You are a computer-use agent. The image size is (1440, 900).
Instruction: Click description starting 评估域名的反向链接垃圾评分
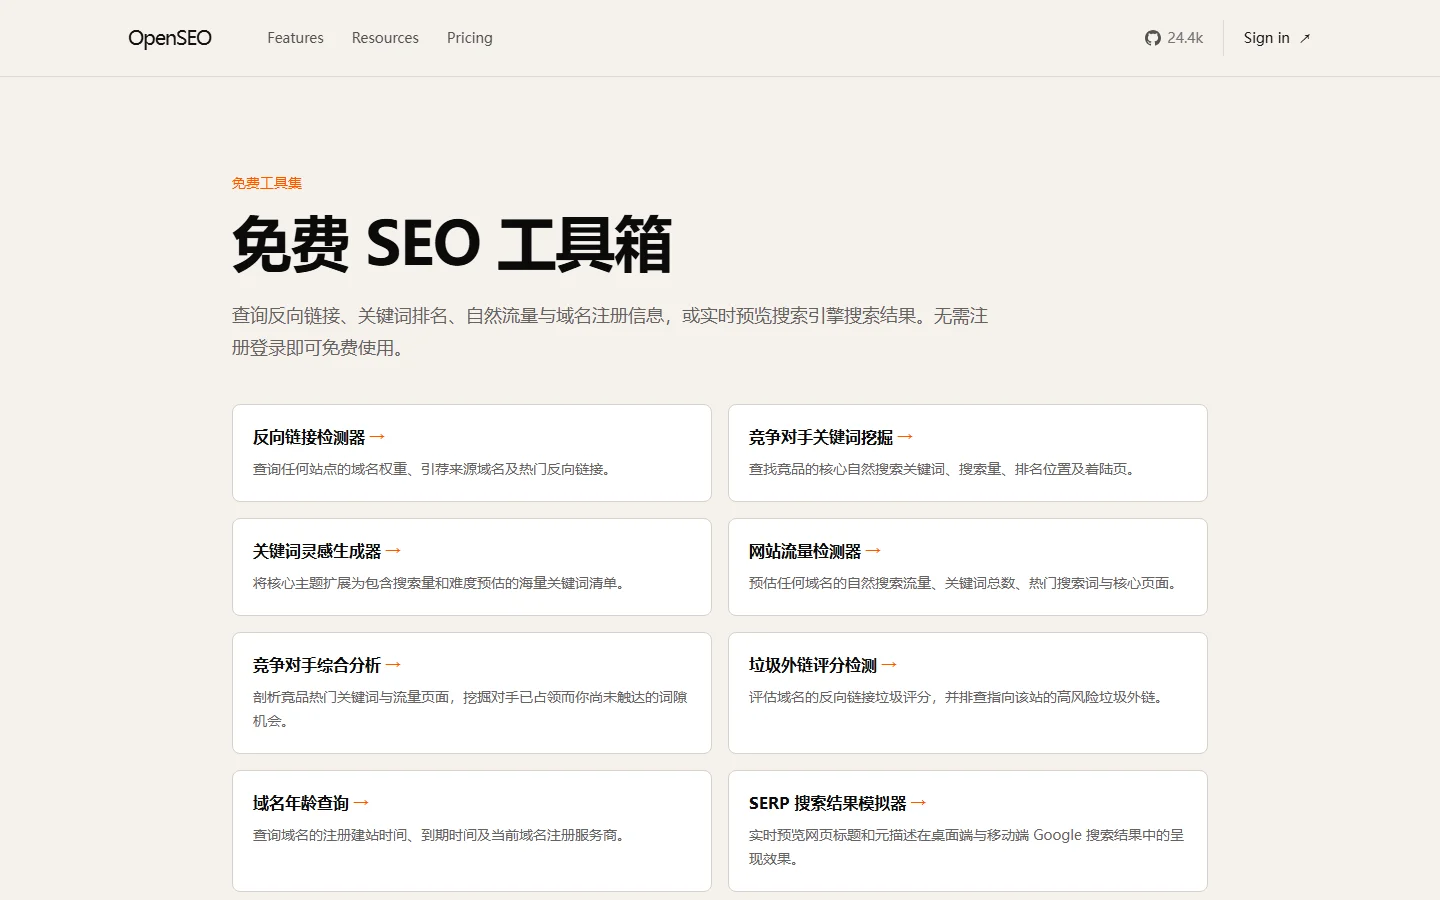[x=959, y=697]
